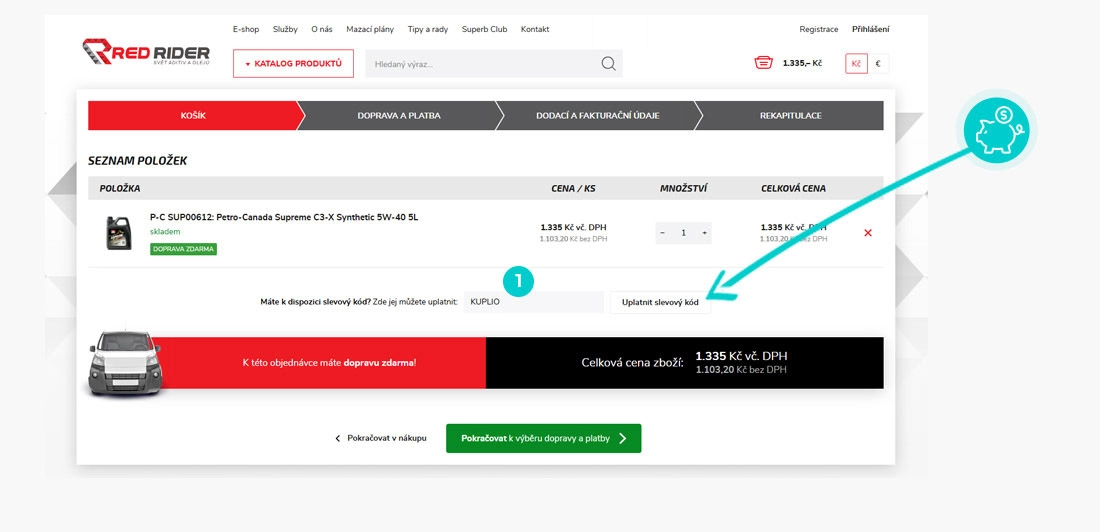Click Pokračovat k výběru dopravy a platby
The height and width of the screenshot is (532, 1100).
pyautogui.click(x=544, y=439)
